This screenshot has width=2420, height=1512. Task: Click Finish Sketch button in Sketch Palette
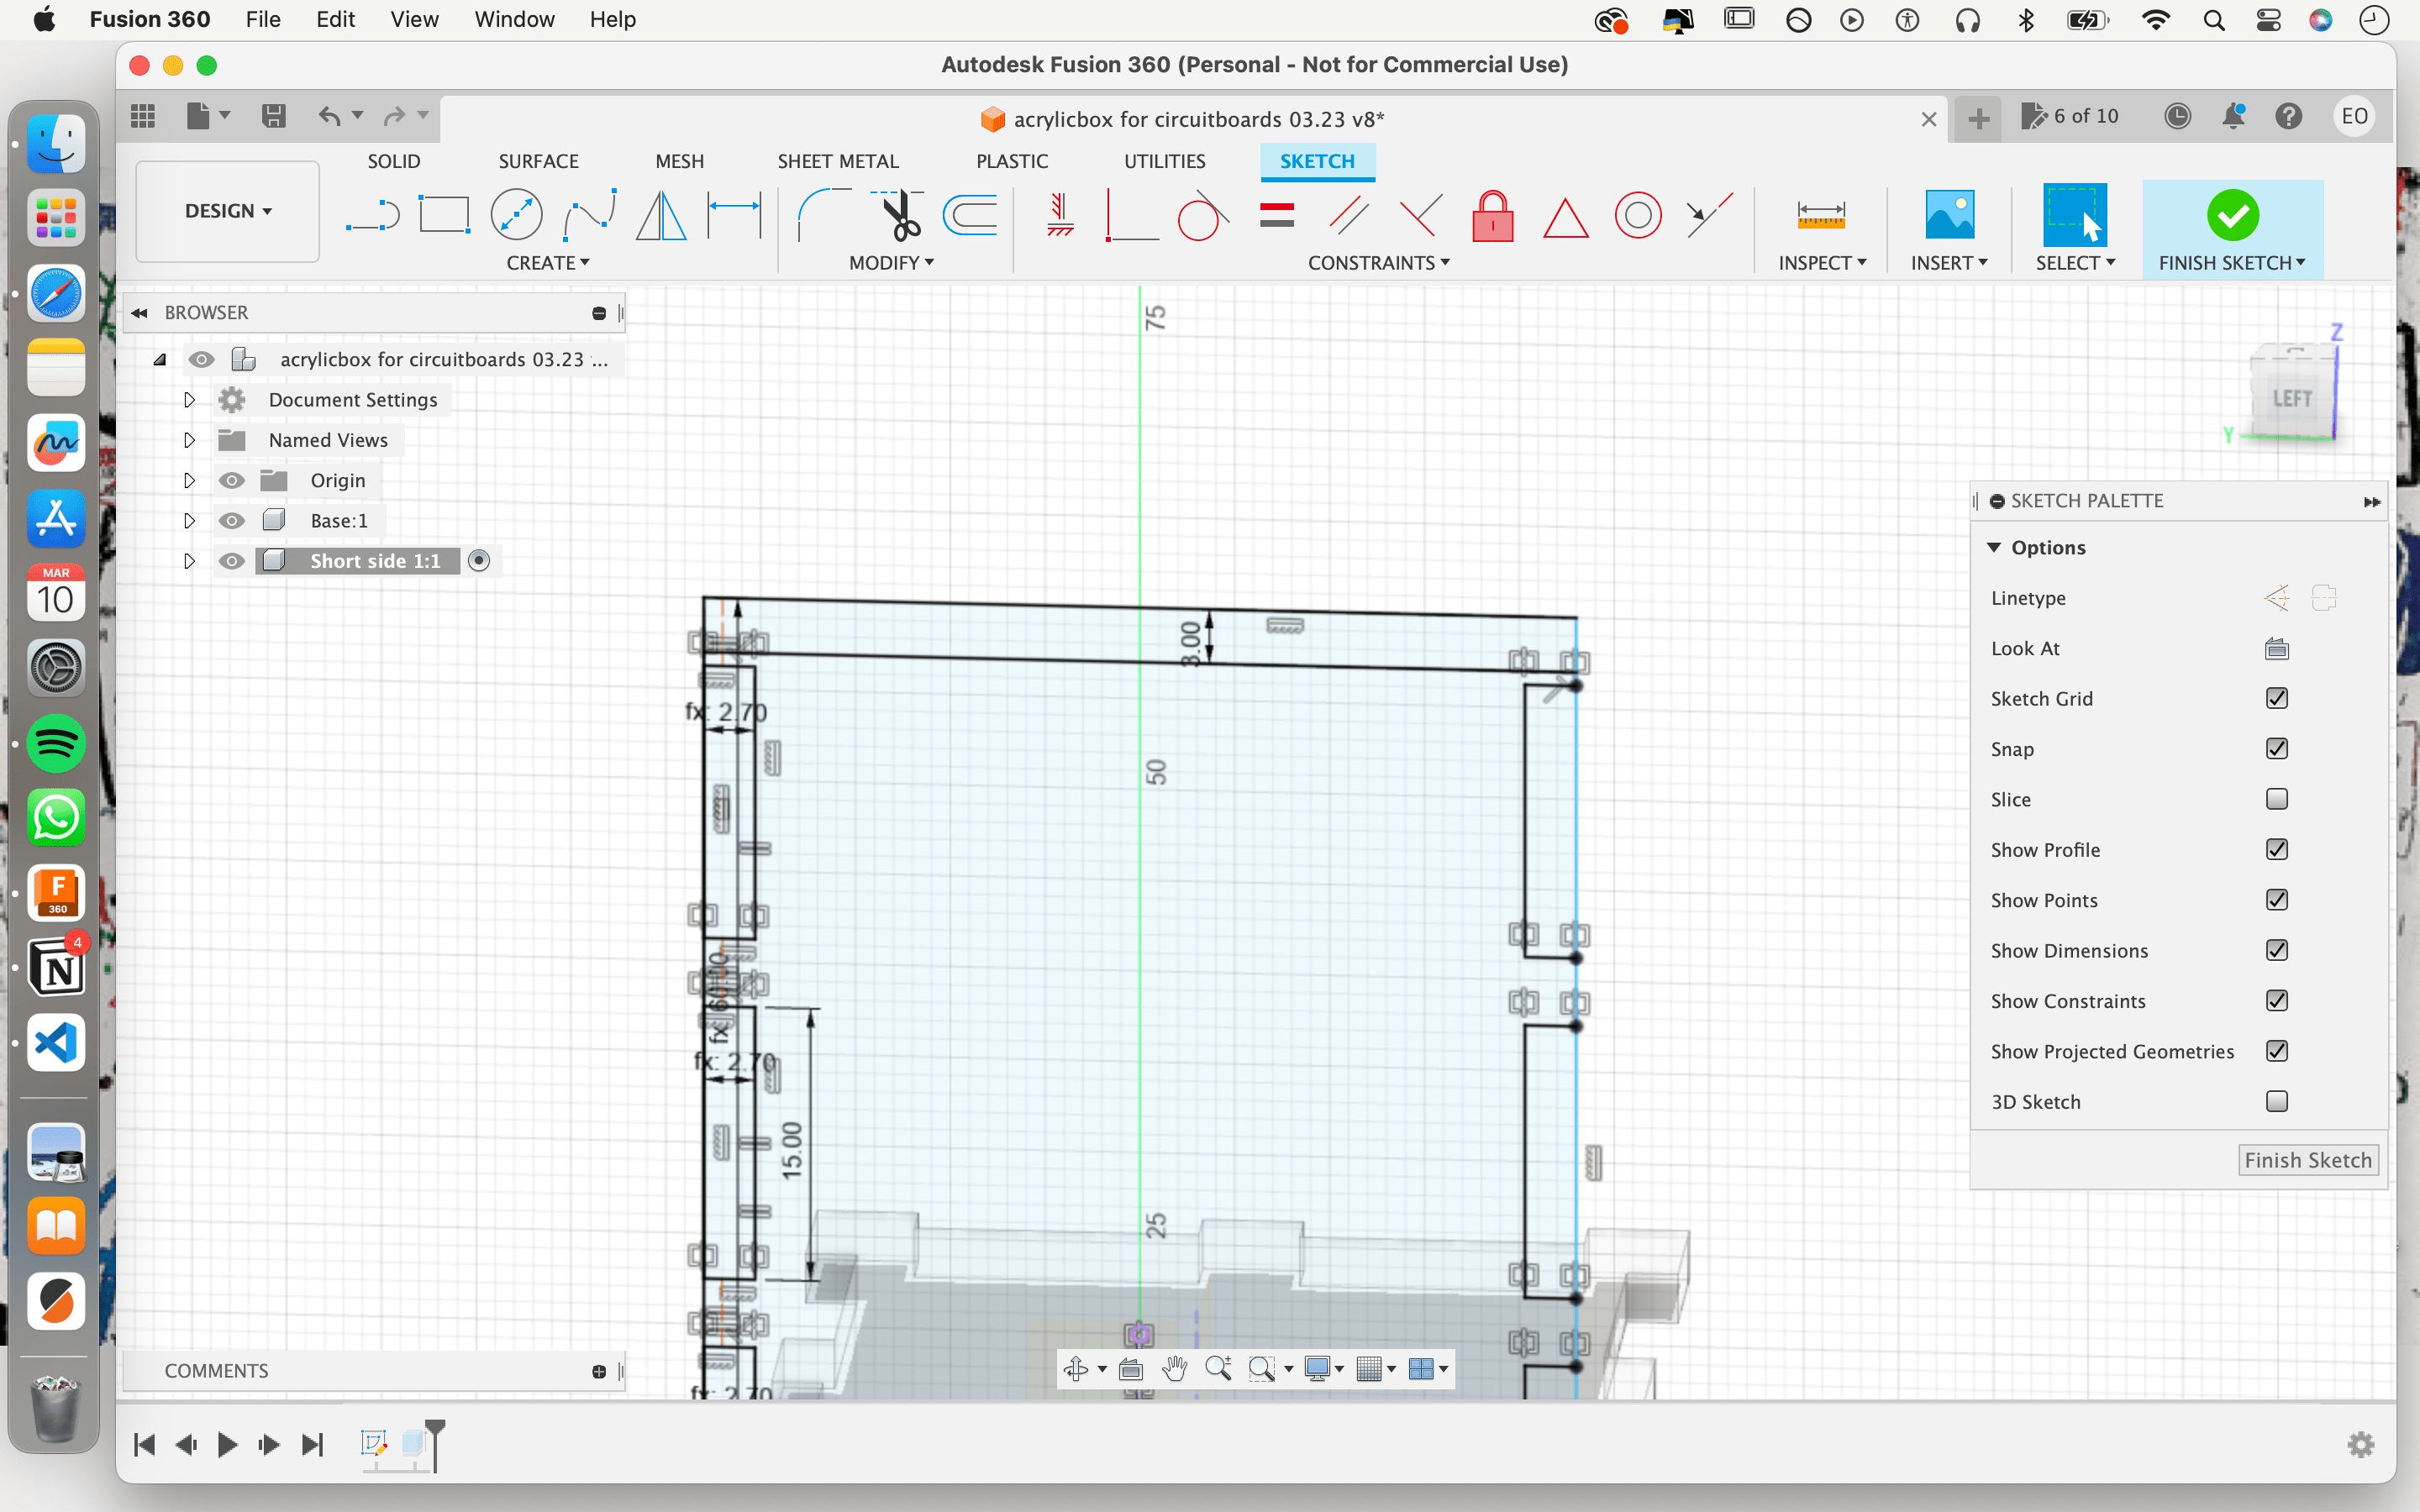point(2308,1160)
